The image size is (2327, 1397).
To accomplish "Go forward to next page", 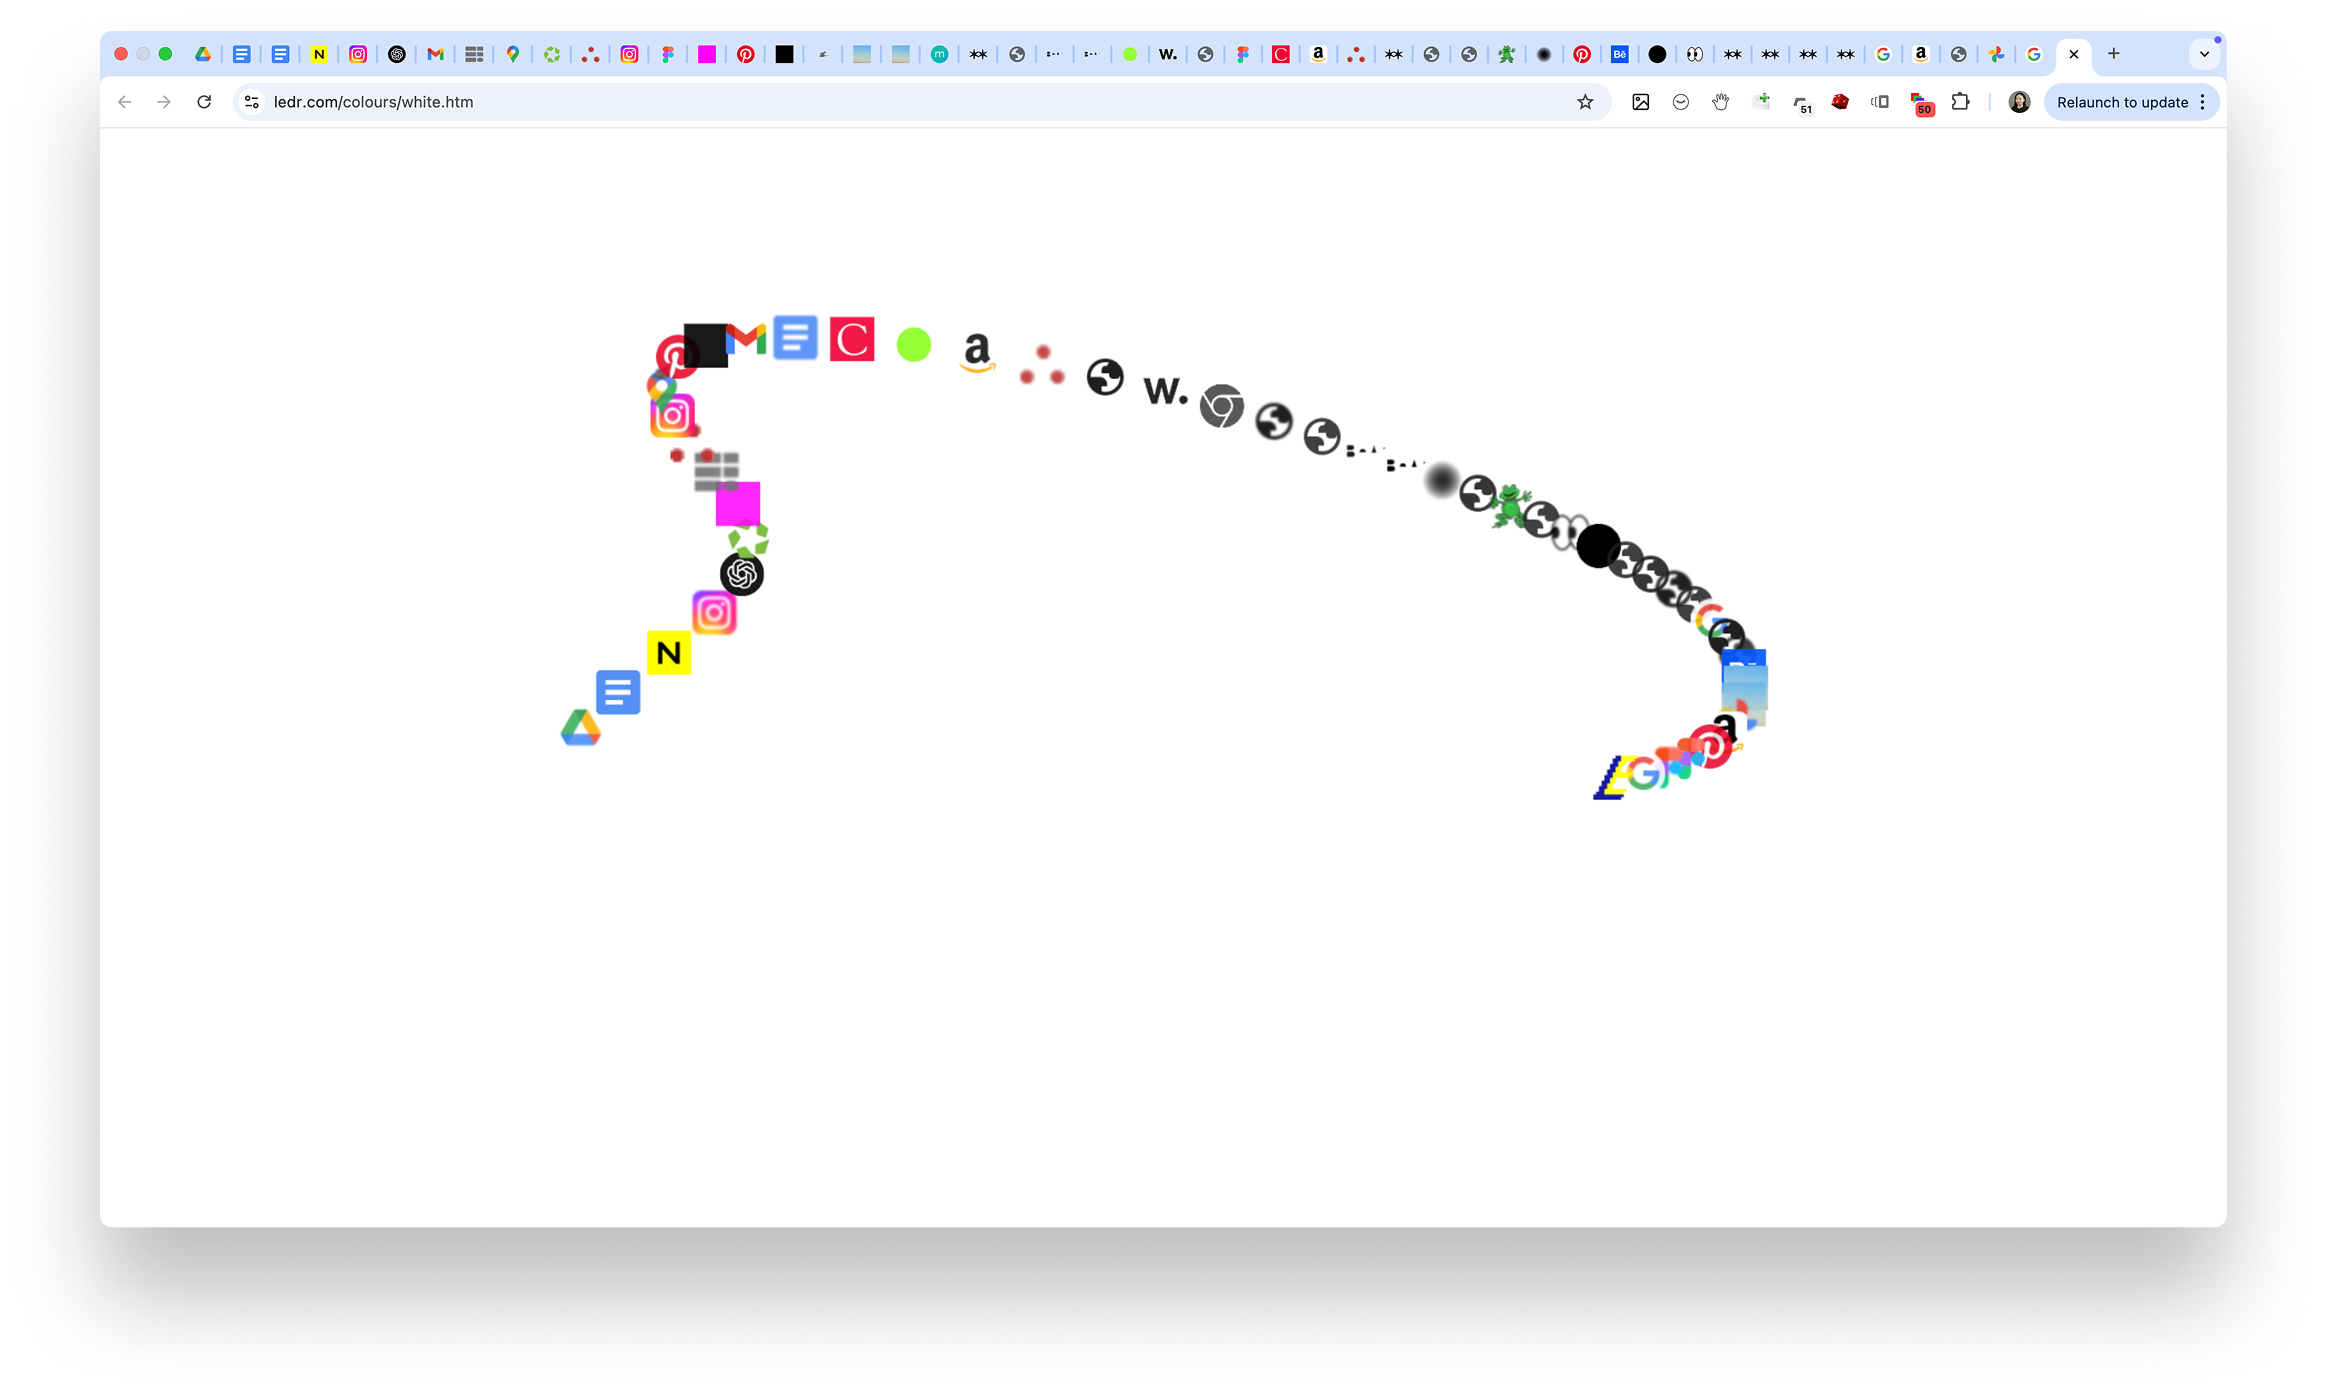I will pyautogui.click(x=164, y=102).
